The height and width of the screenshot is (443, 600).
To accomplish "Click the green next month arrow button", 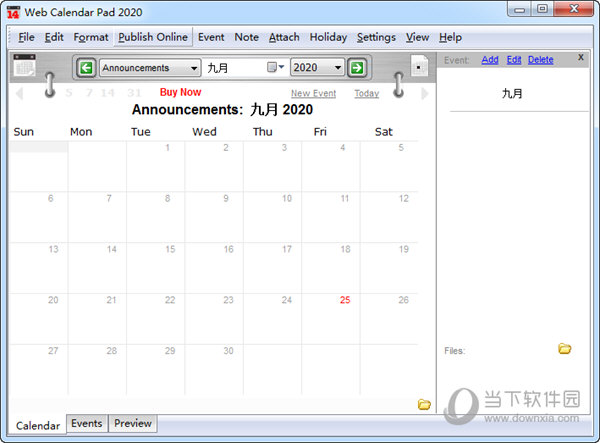I will click(357, 68).
